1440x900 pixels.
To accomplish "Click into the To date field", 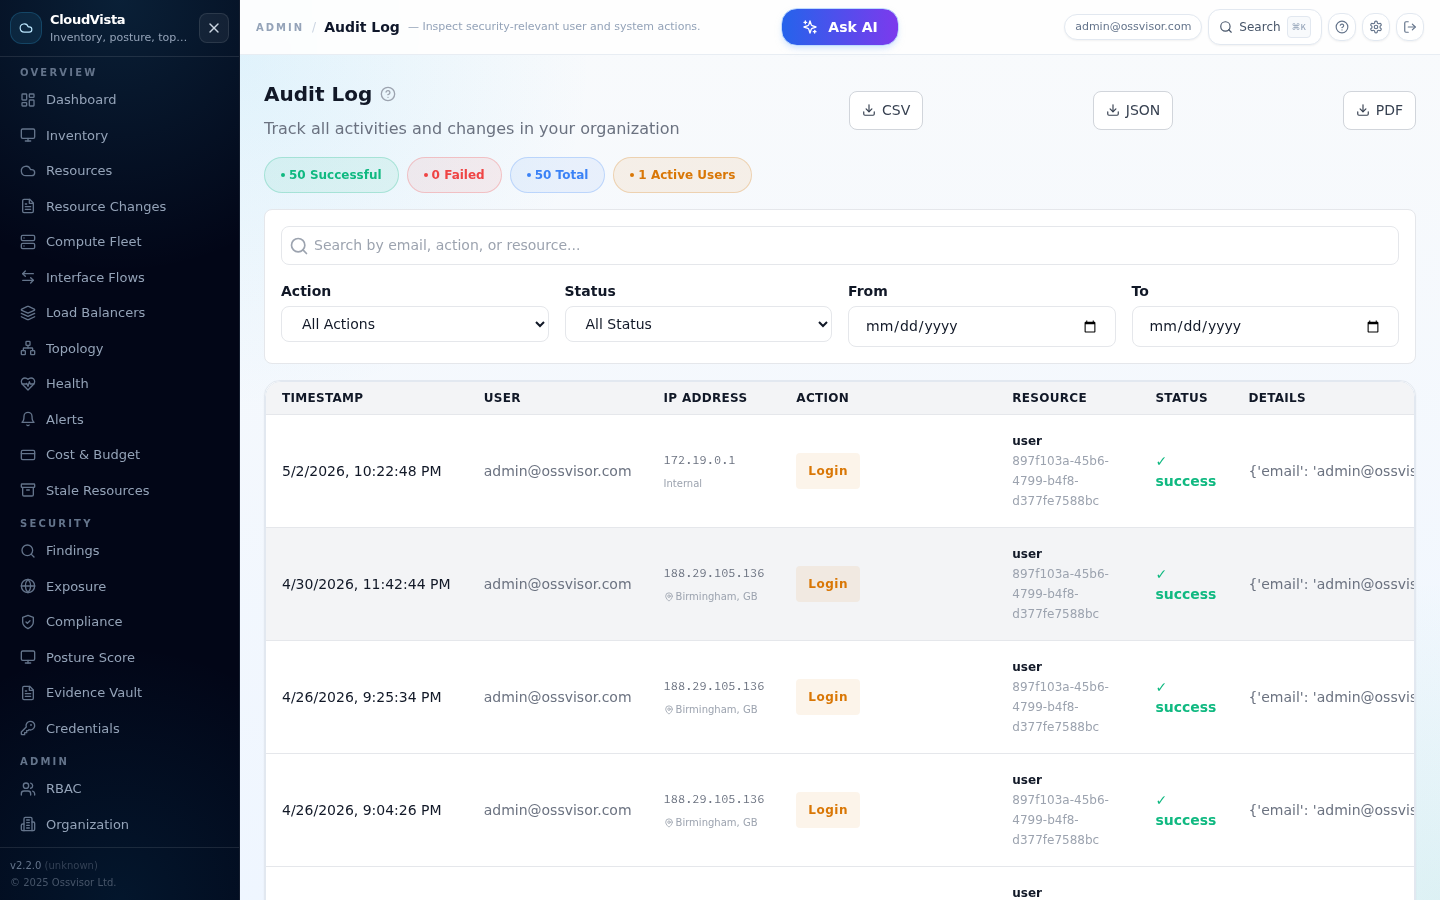I will point(1265,327).
